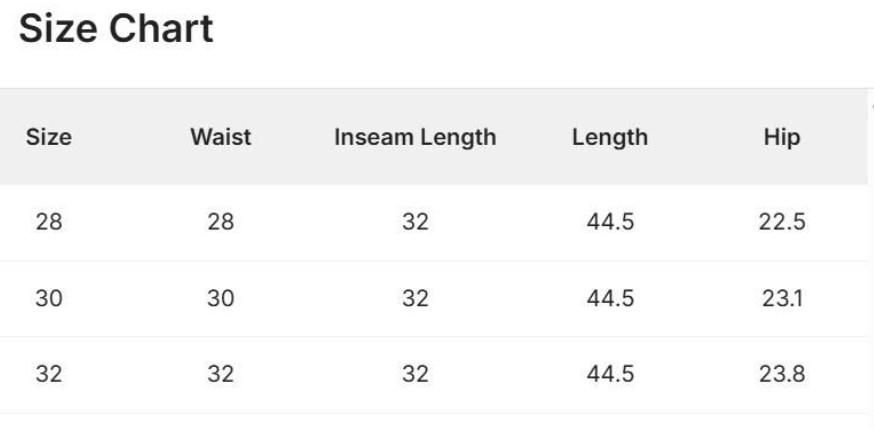Click the inseam length for size 30
This screenshot has width=874, height=430.
point(415,298)
